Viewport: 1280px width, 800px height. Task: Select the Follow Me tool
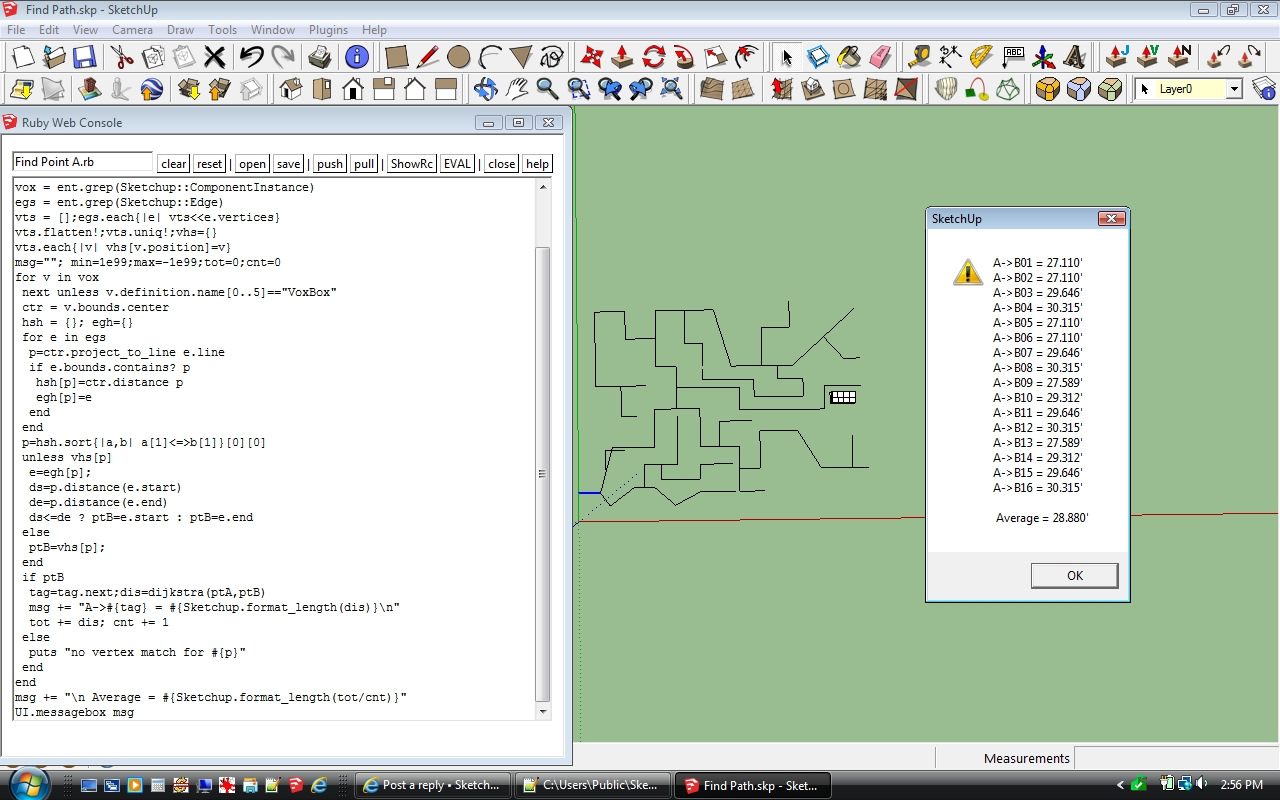click(x=685, y=57)
